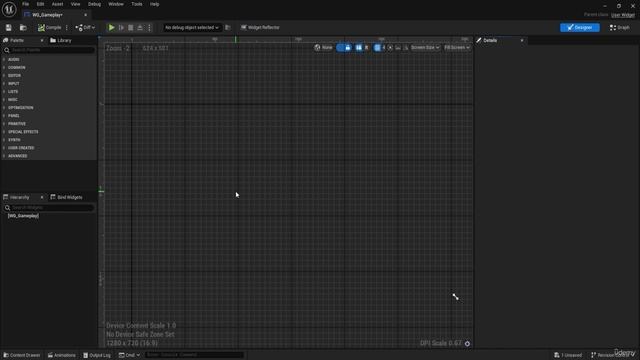Focus the Search Palette field

(49, 50)
